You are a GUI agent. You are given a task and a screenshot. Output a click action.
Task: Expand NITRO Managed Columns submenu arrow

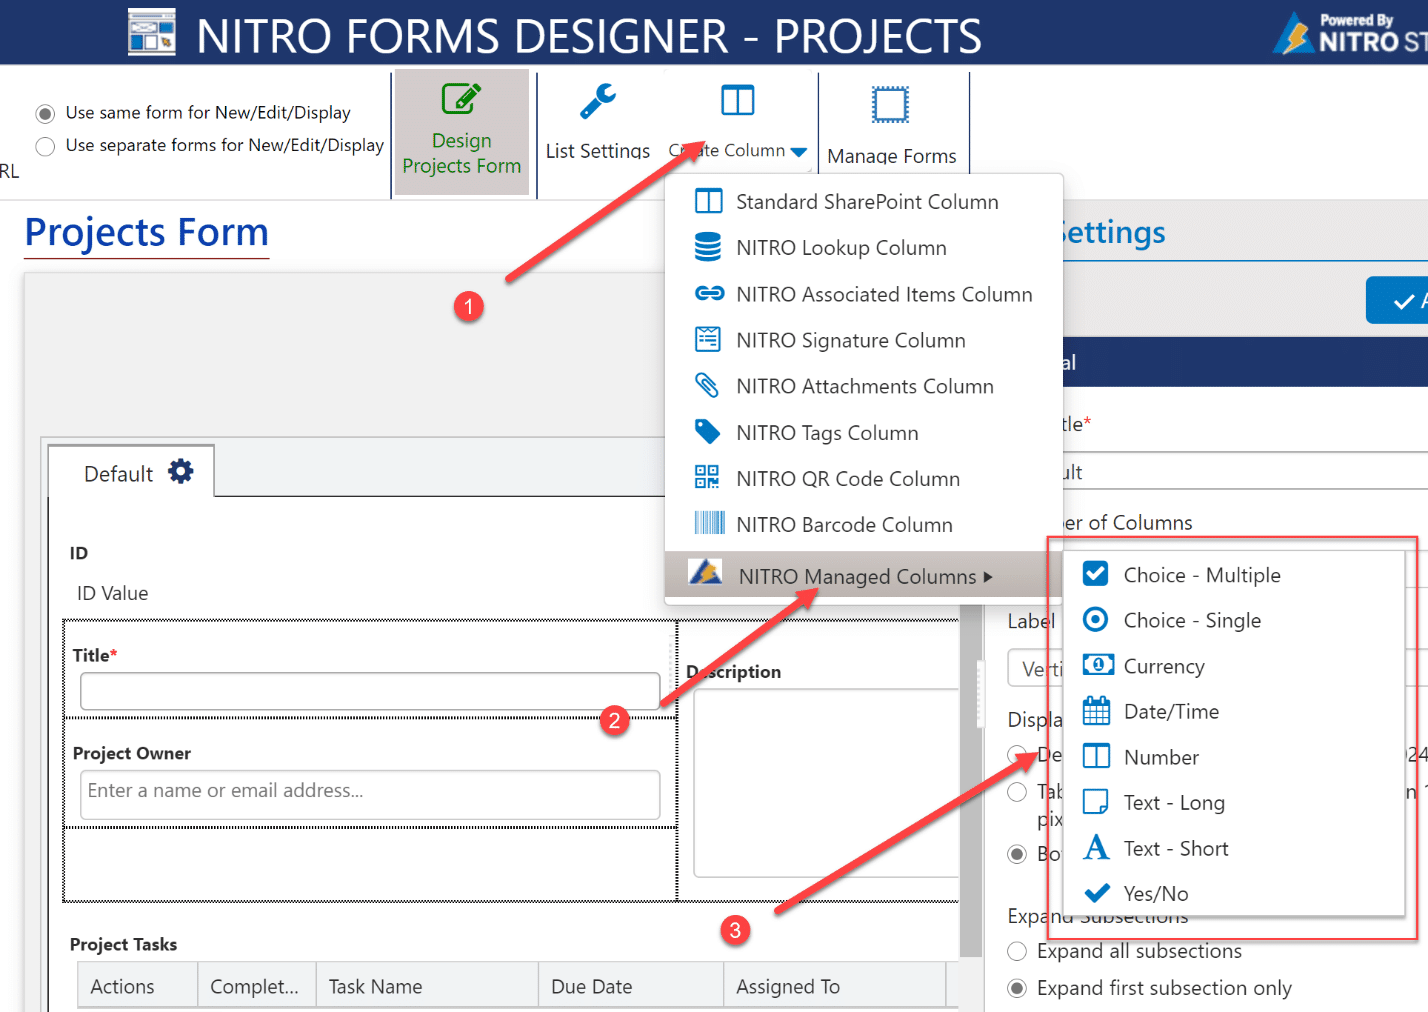988,577
